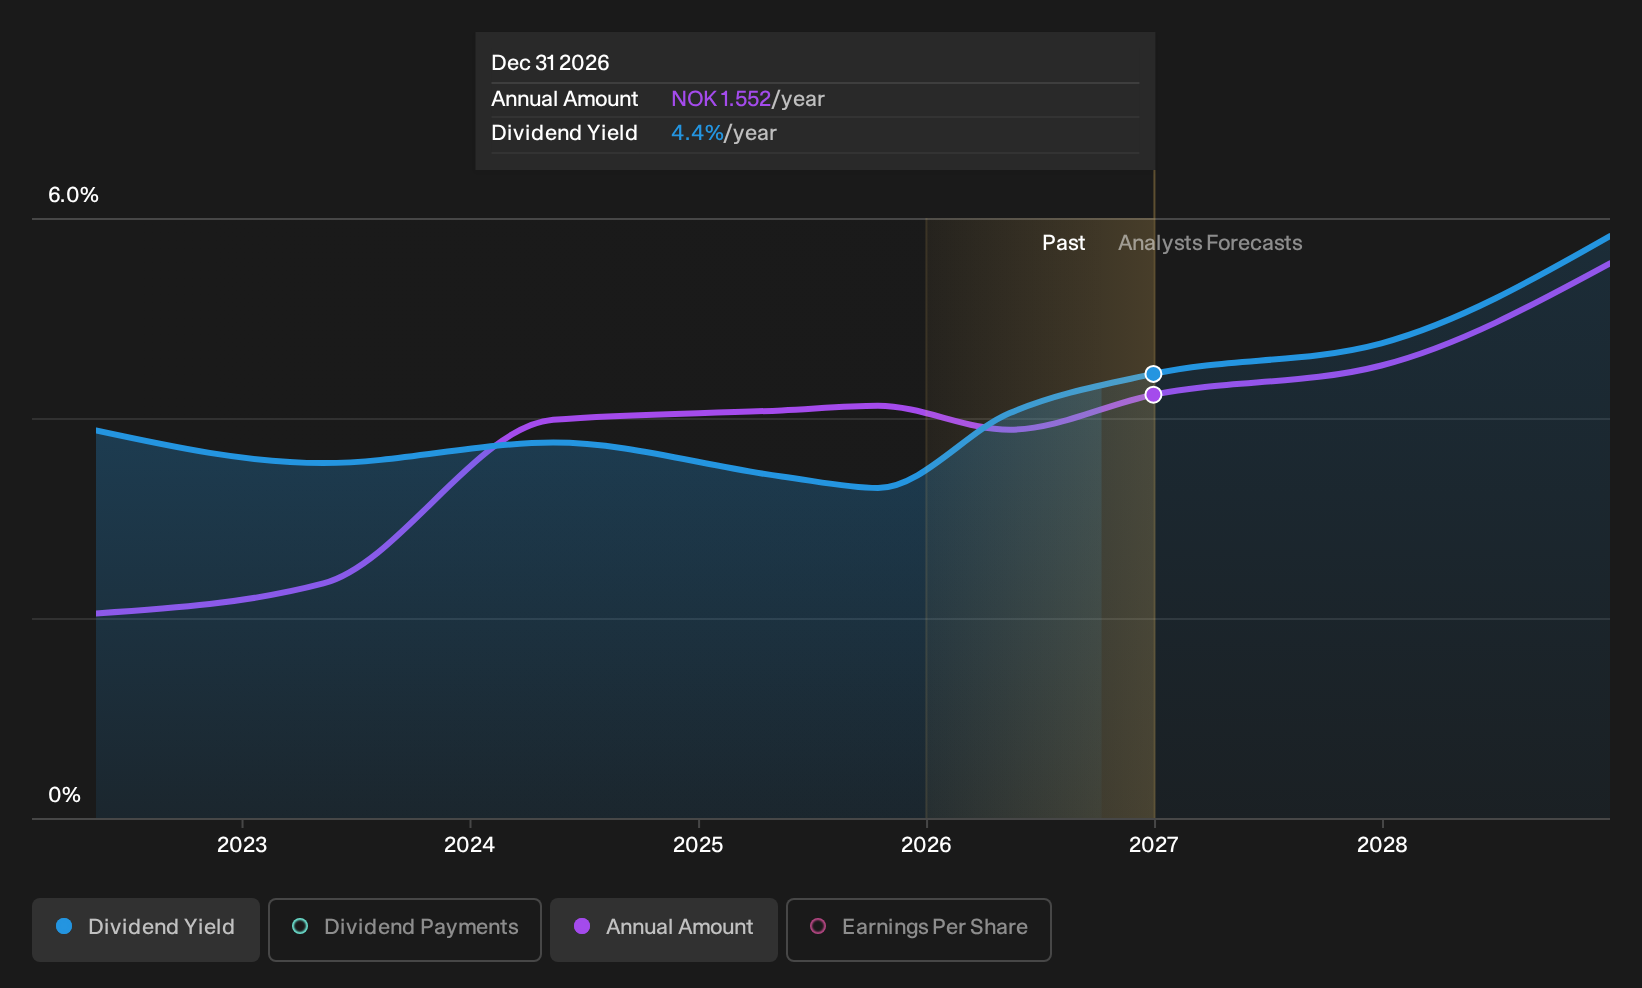Viewport: 1642px width, 988px height.
Task: Toggle the Dividend Yield series
Action: point(146,930)
